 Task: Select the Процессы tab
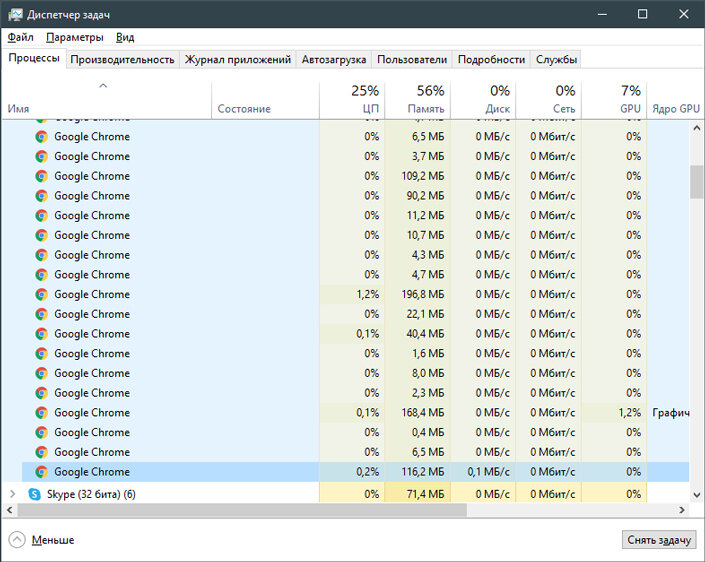(34, 58)
